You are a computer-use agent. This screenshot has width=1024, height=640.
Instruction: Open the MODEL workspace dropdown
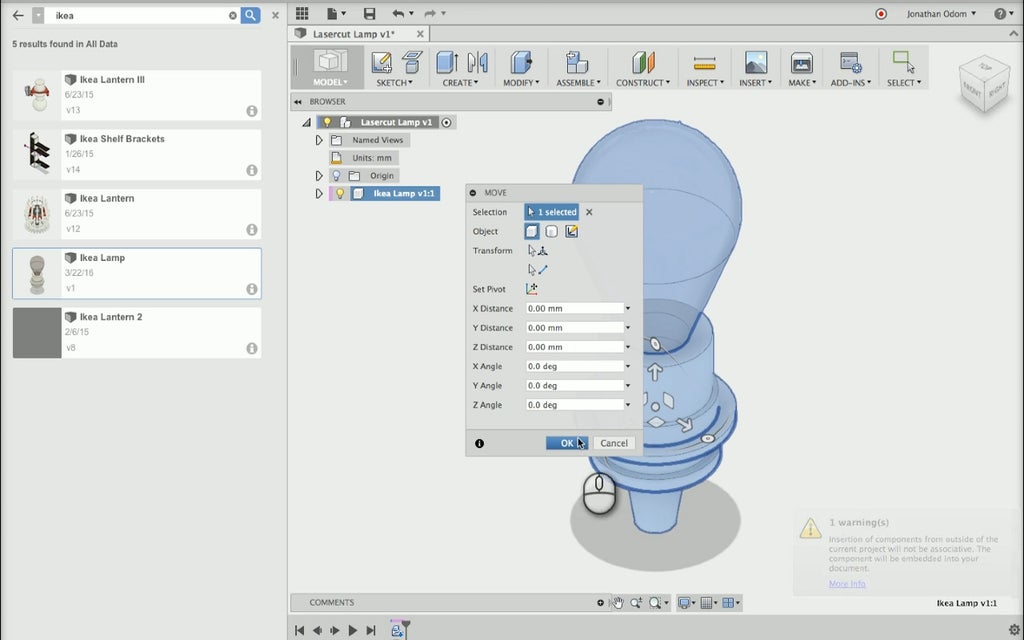[330, 83]
